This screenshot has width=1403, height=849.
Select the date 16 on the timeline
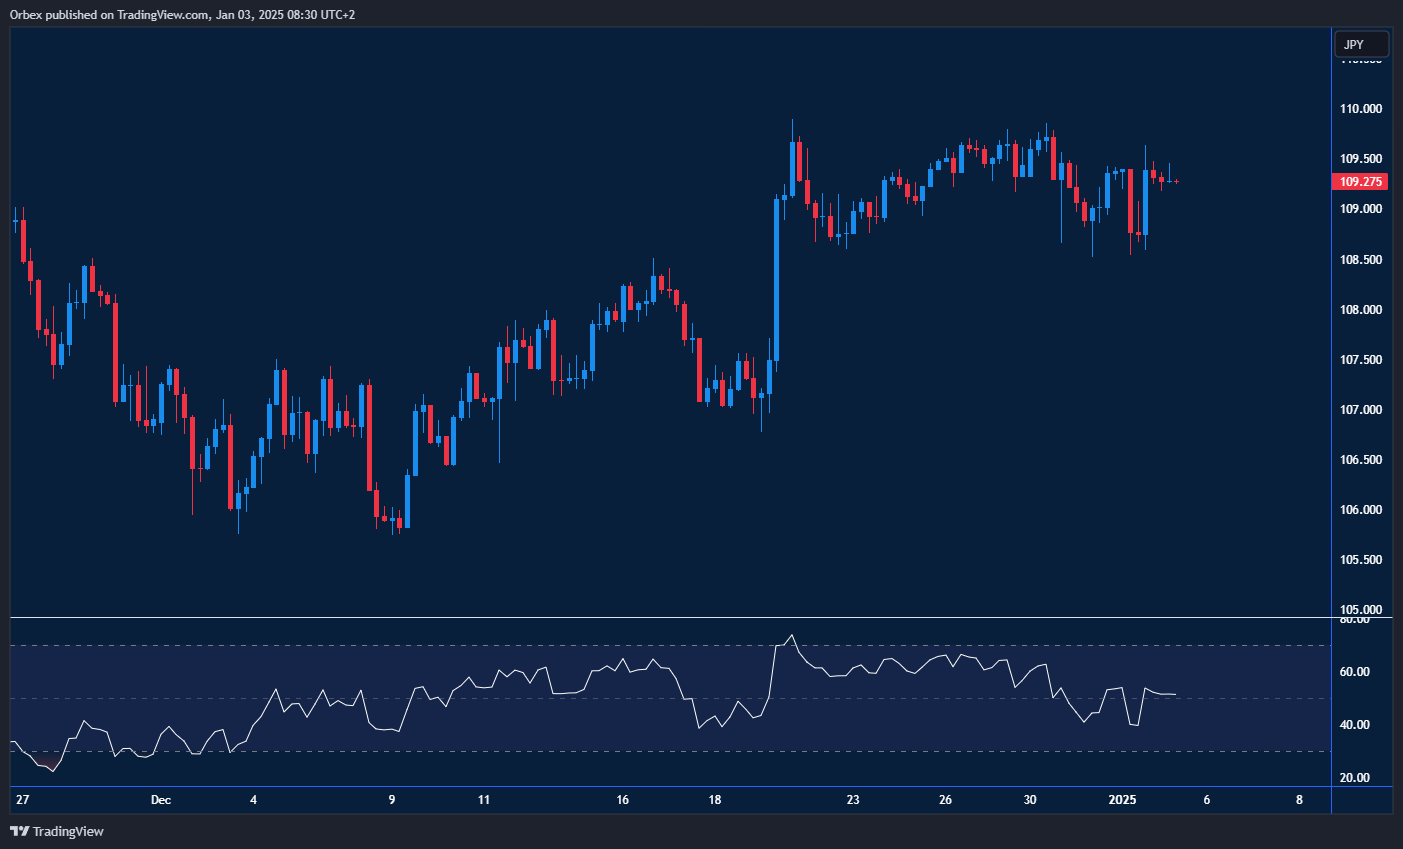621,800
